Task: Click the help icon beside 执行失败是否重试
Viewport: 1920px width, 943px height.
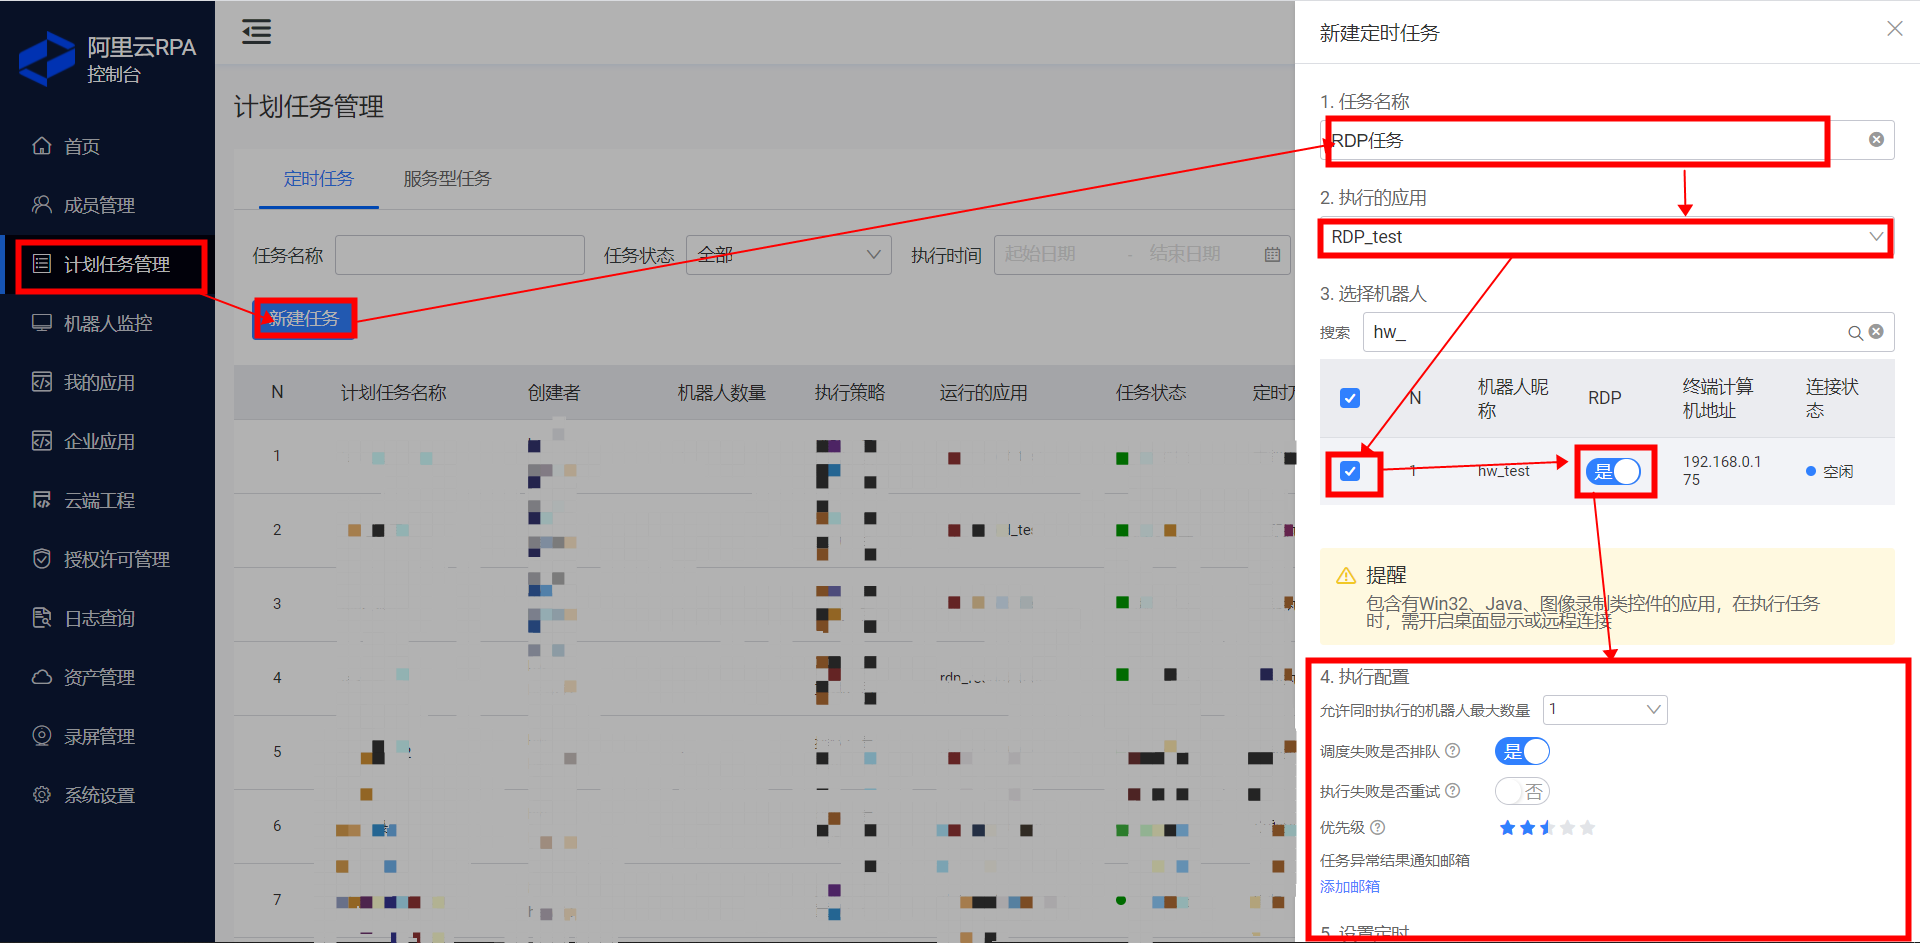Action: coord(1453,790)
